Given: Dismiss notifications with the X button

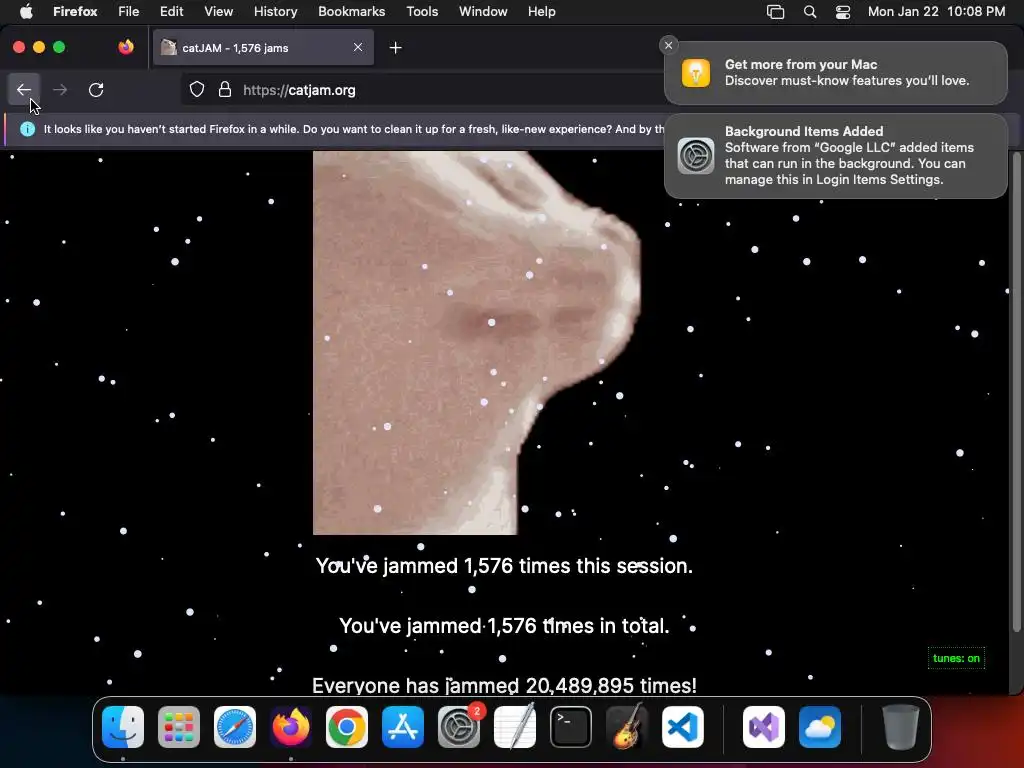Looking at the screenshot, I should tap(668, 45).
